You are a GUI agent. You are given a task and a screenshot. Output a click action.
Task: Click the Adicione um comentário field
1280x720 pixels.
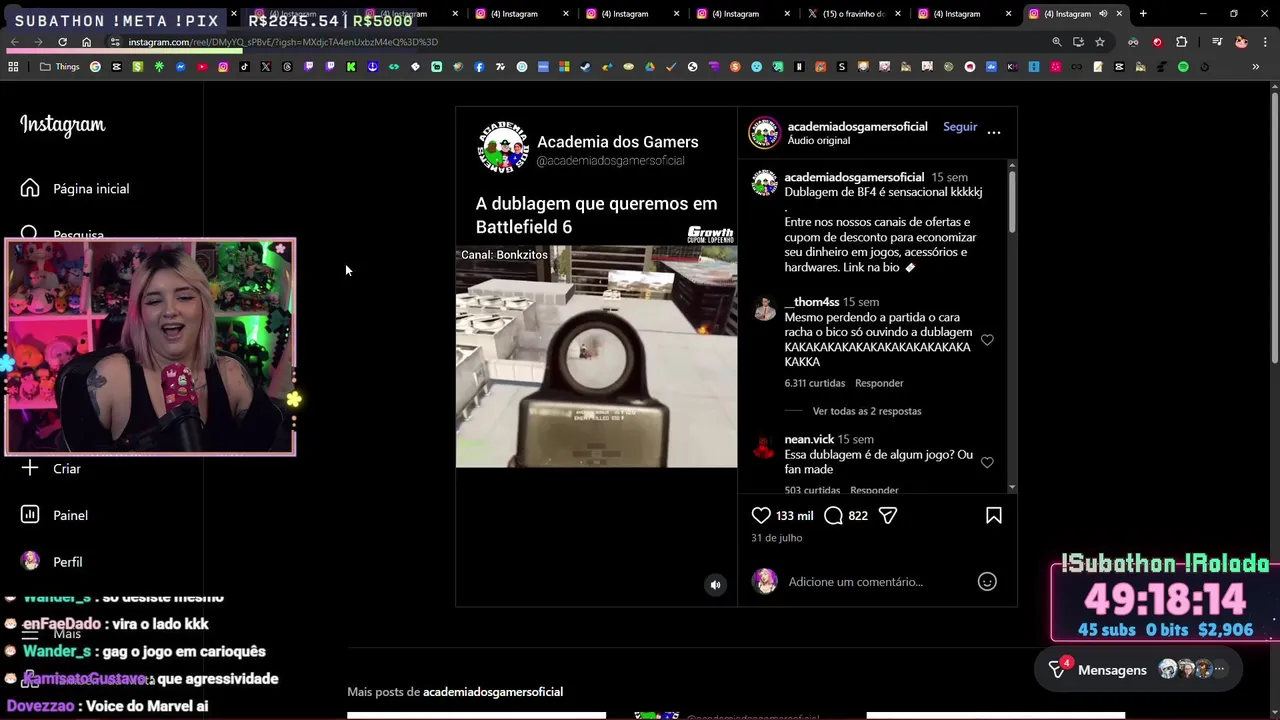click(855, 582)
